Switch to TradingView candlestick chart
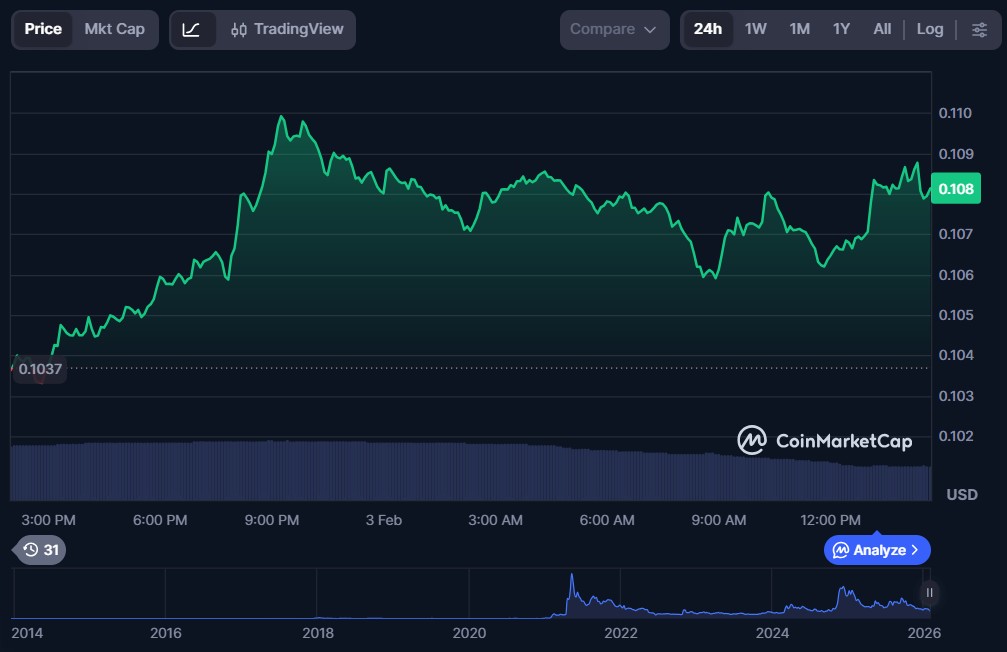Image resolution: width=1007 pixels, height=652 pixels. click(286, 30)
